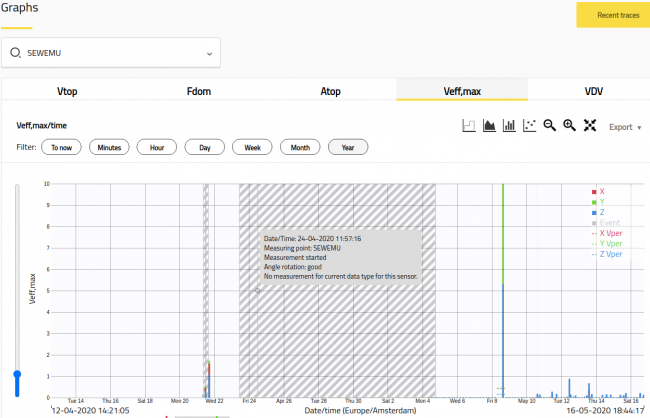The width and height of the screenshot is (650, 418).
Task: Toggle X series in legend
Action: click(601, 191)
